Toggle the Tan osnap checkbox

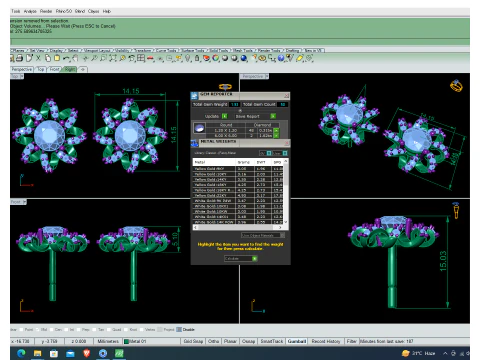(x=94, y=330)
